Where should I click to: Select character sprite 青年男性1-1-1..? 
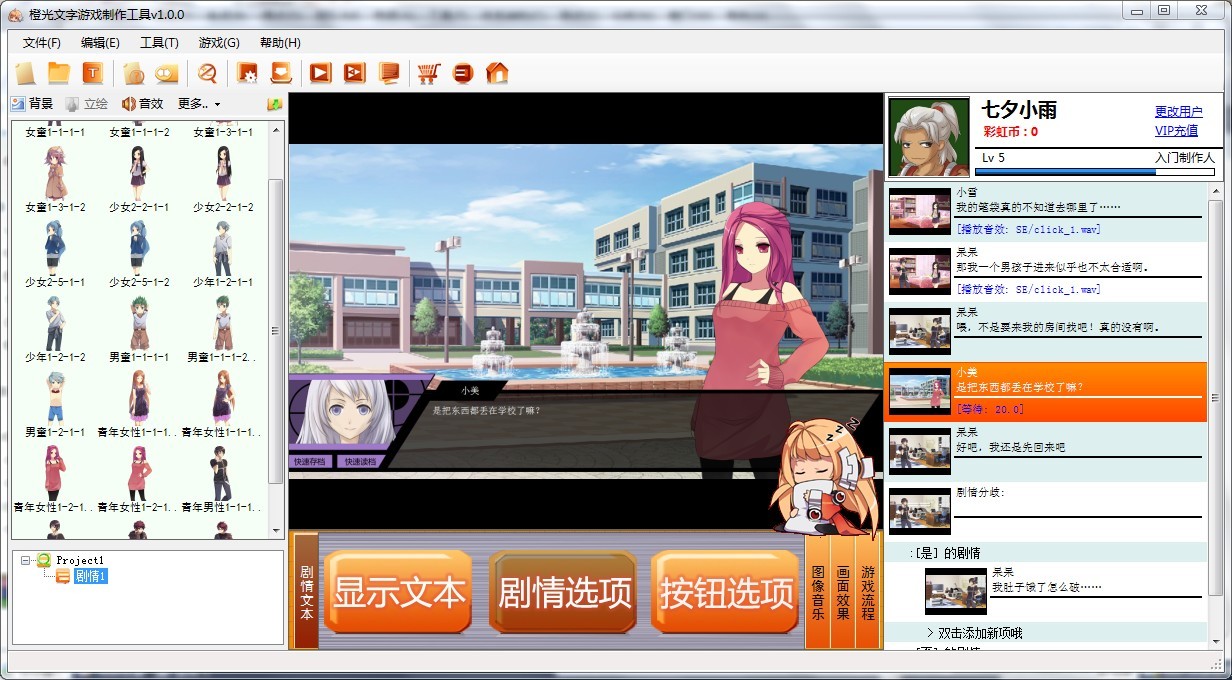(x=222, y=479)
